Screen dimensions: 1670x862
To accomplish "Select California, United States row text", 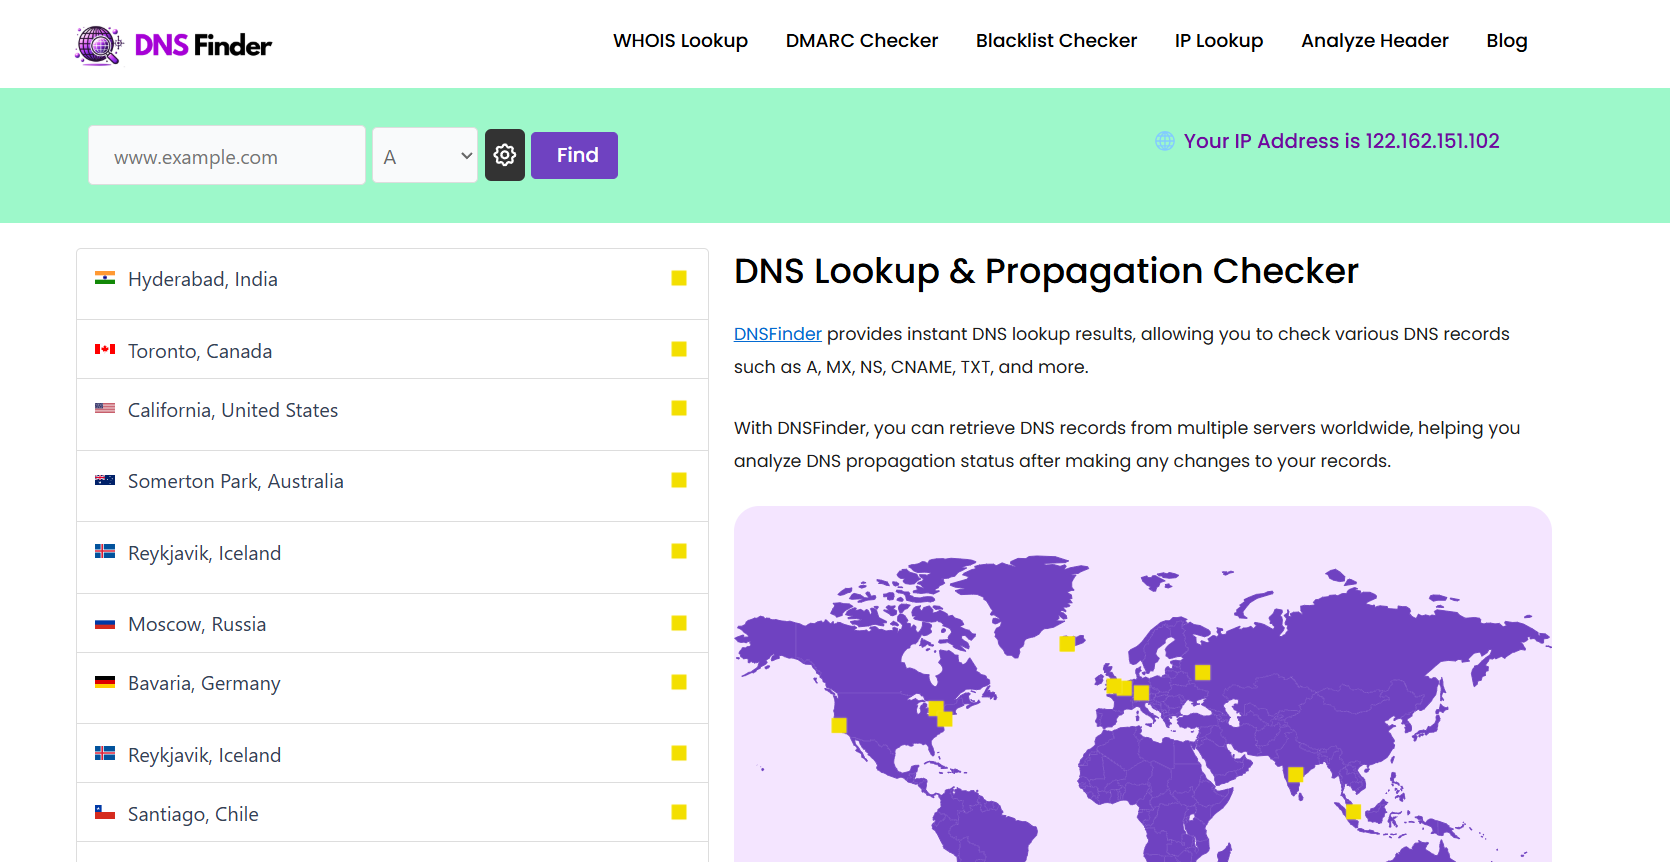I will coord(233,410).
